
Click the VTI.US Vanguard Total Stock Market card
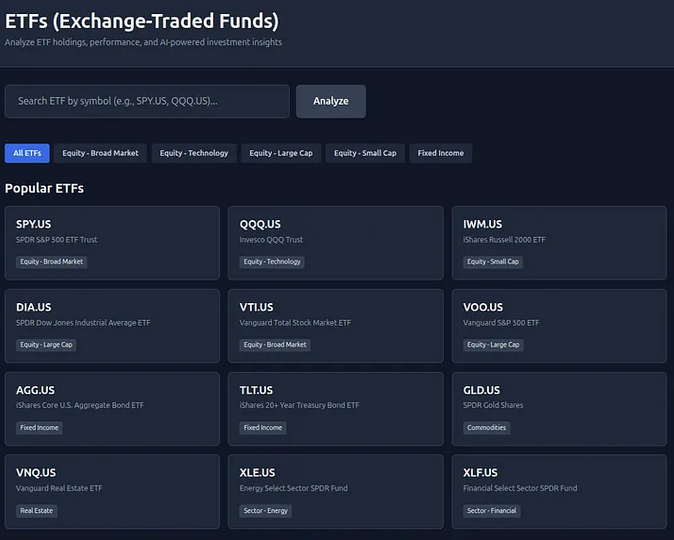pyautogui.click(x=335, y=325)
